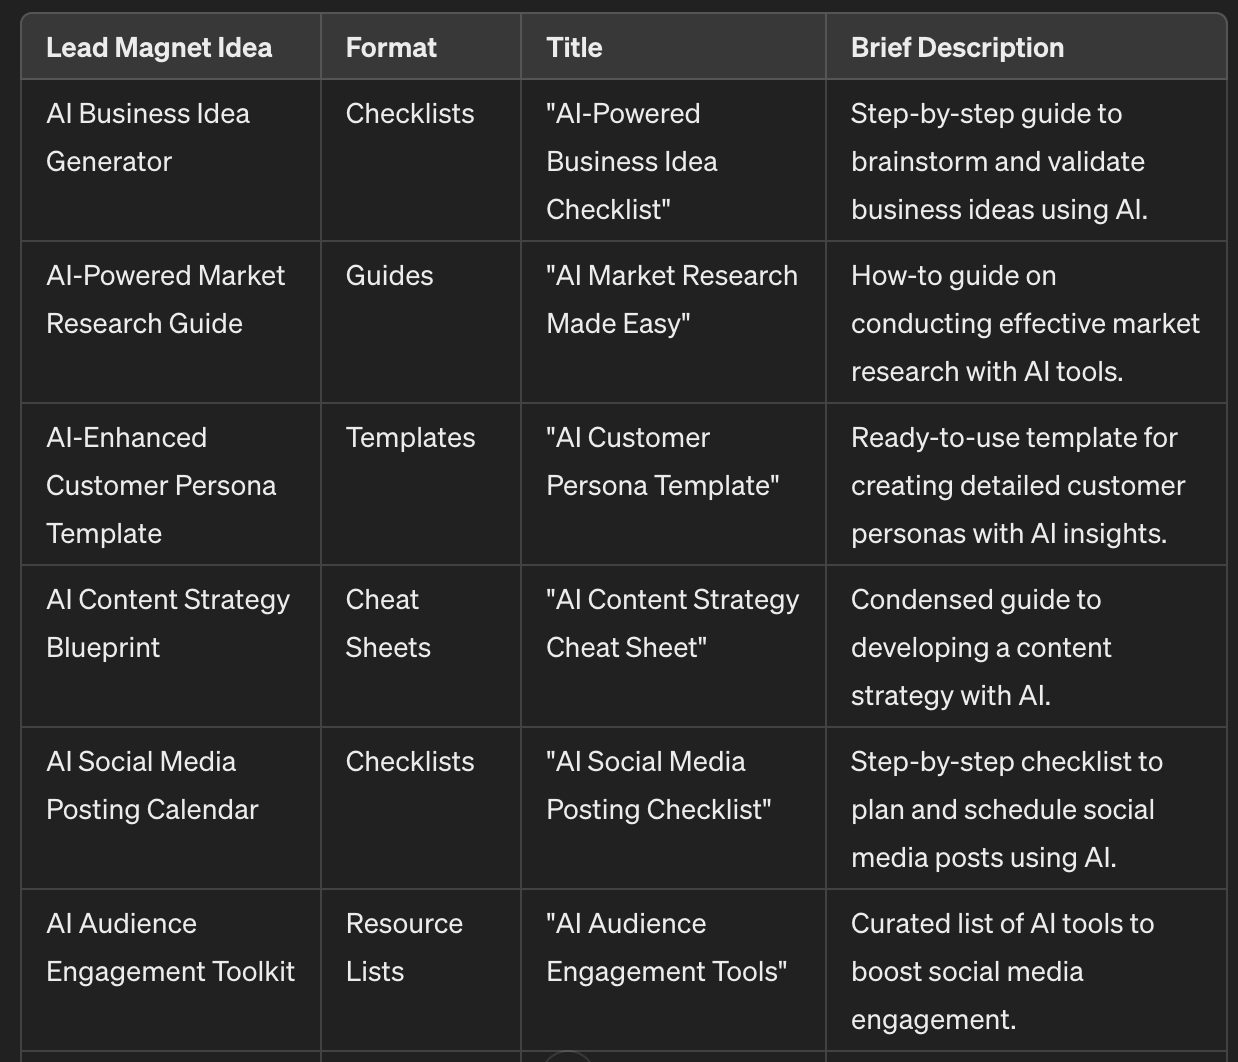Select the "Templates" format cell
The width and height of the screenshot is (1238, 1062).
(410, 438)
